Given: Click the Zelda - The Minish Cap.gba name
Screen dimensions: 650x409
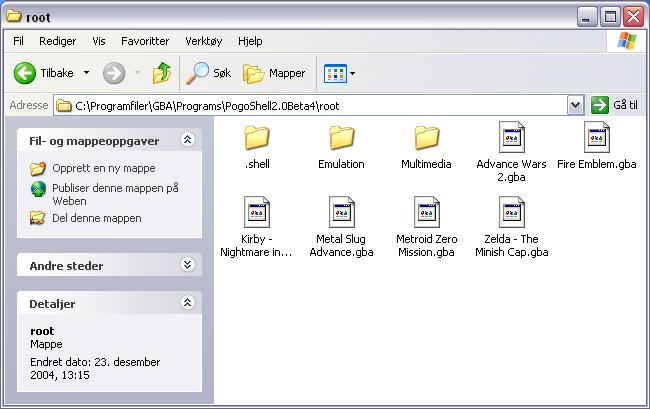Looking at the screenshot, I should (x=512, y=245).
